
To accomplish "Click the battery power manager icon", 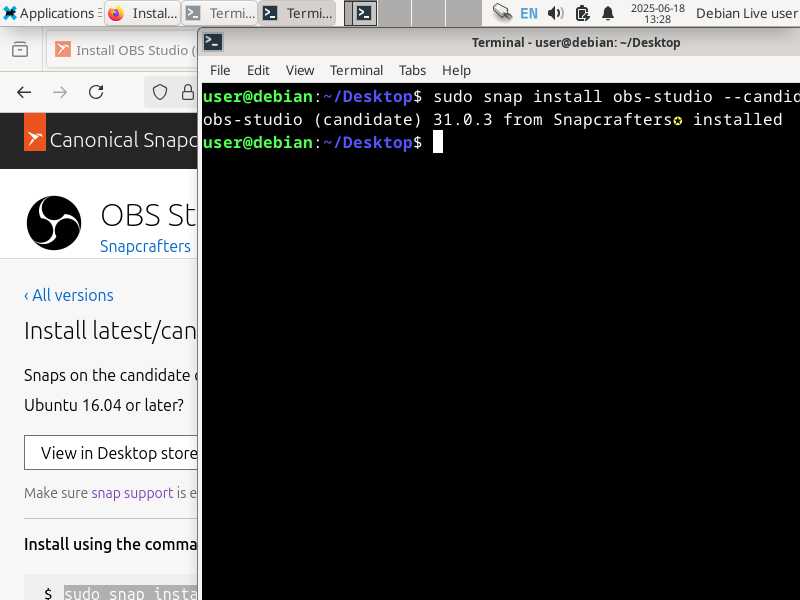I will click(582, 13).
